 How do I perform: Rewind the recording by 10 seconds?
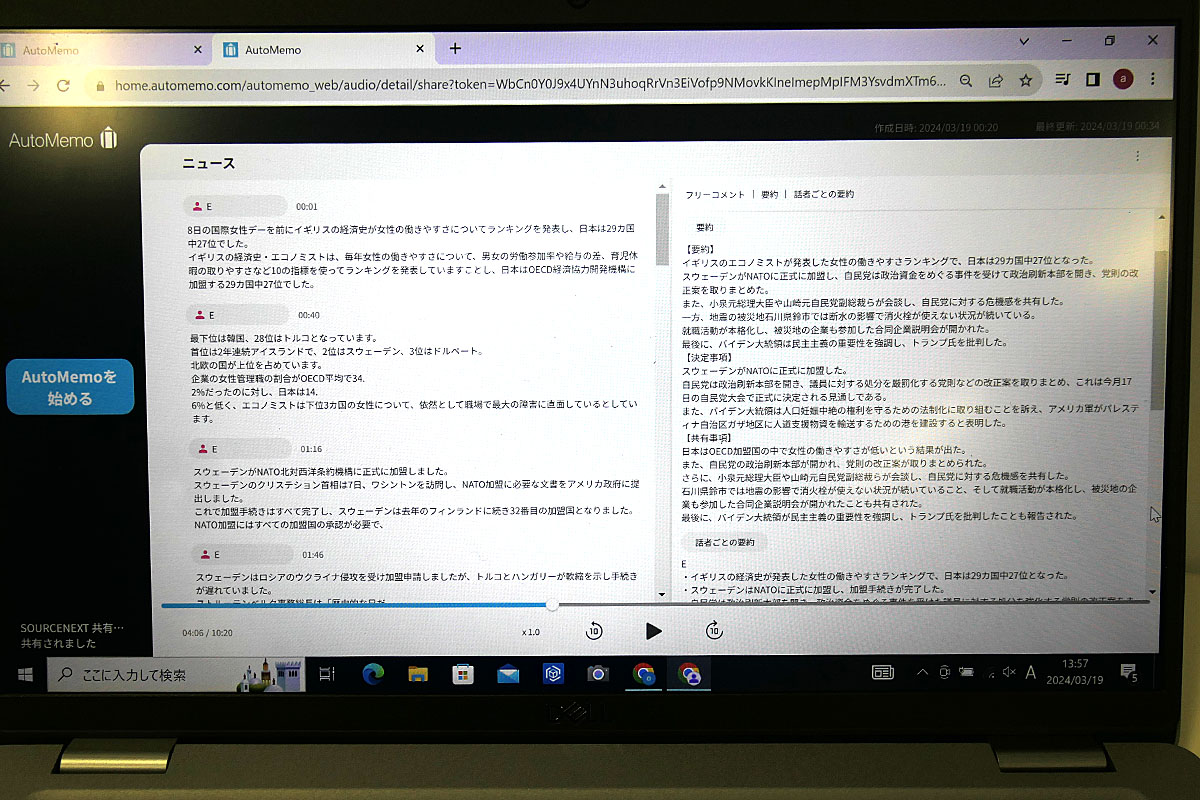click(594, 631)
